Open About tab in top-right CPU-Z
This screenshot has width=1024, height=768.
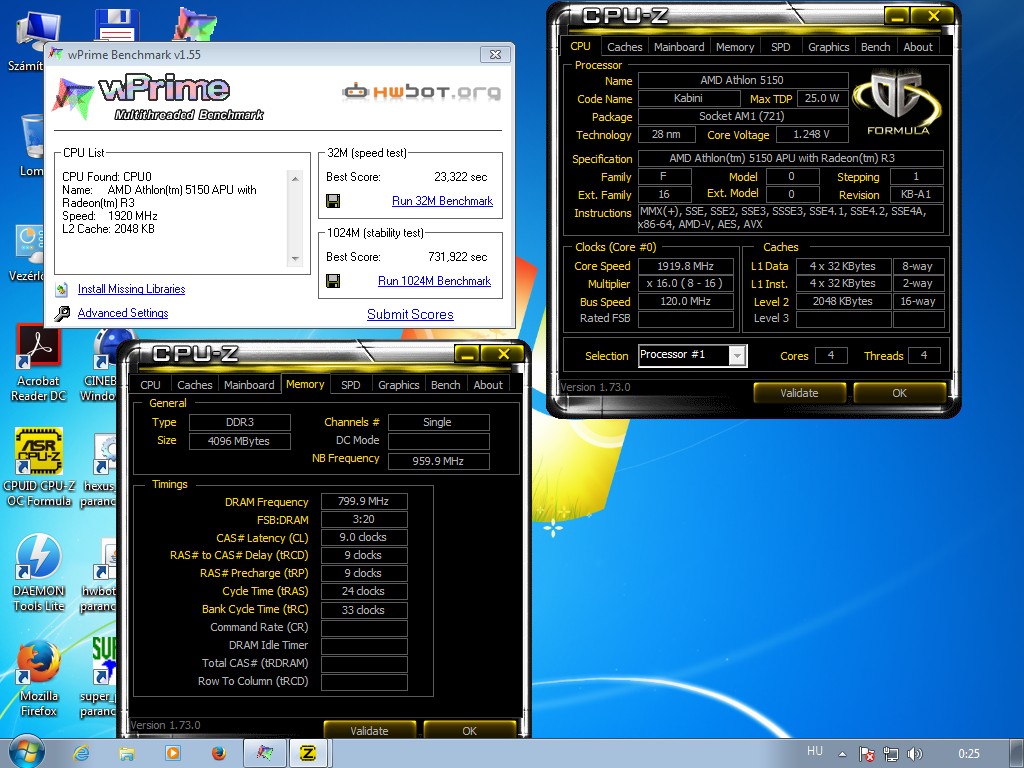(x=918, y=47)
